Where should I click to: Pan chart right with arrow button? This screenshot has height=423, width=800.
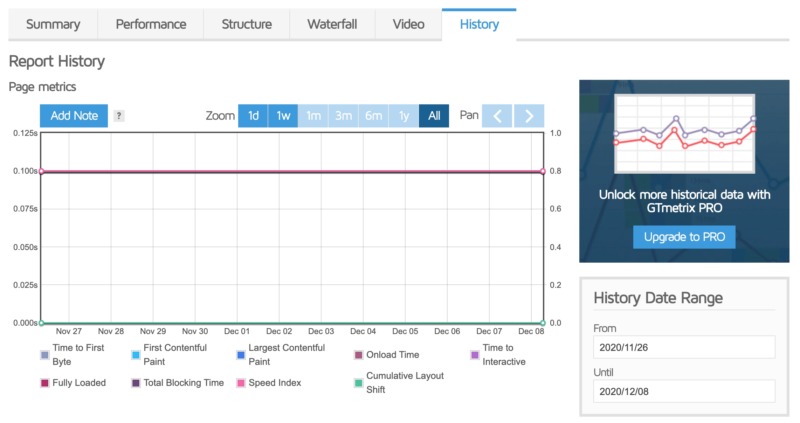[x=530, y=116]
